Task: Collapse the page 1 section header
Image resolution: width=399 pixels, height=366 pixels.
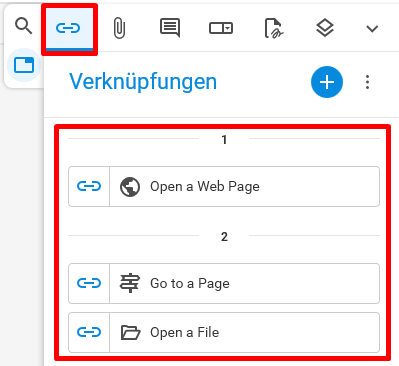Action: coord(224,139)
